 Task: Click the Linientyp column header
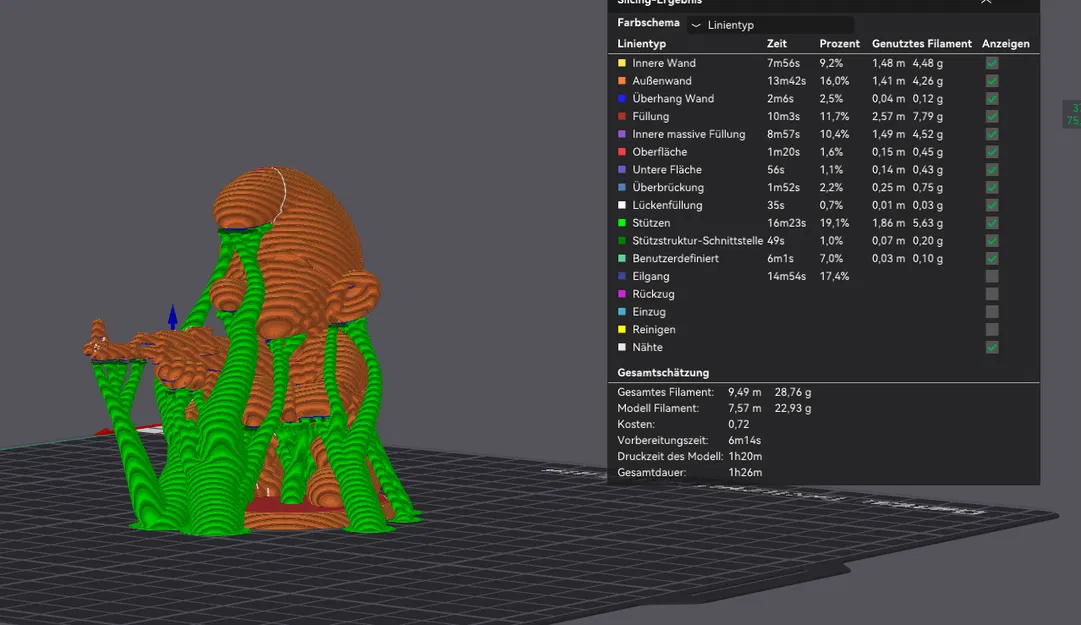pos(641,43)
